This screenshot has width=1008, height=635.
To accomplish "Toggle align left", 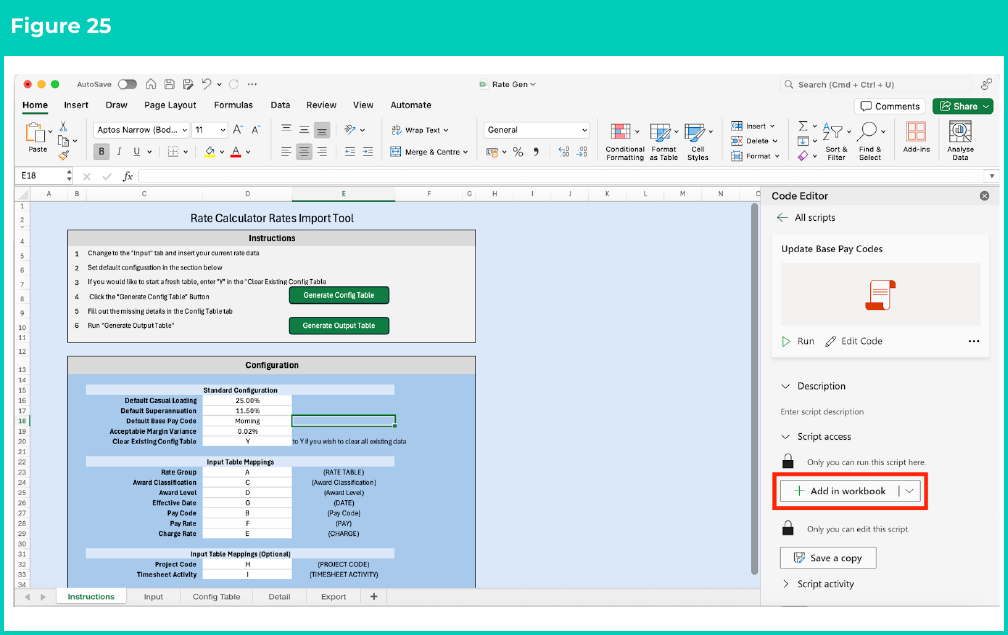I will tap(286, 152).
